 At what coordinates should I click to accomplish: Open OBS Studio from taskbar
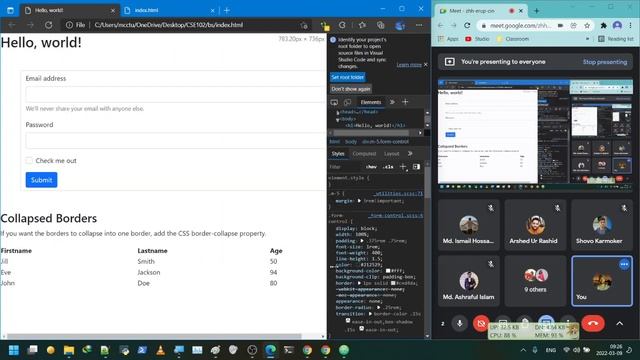252,350
